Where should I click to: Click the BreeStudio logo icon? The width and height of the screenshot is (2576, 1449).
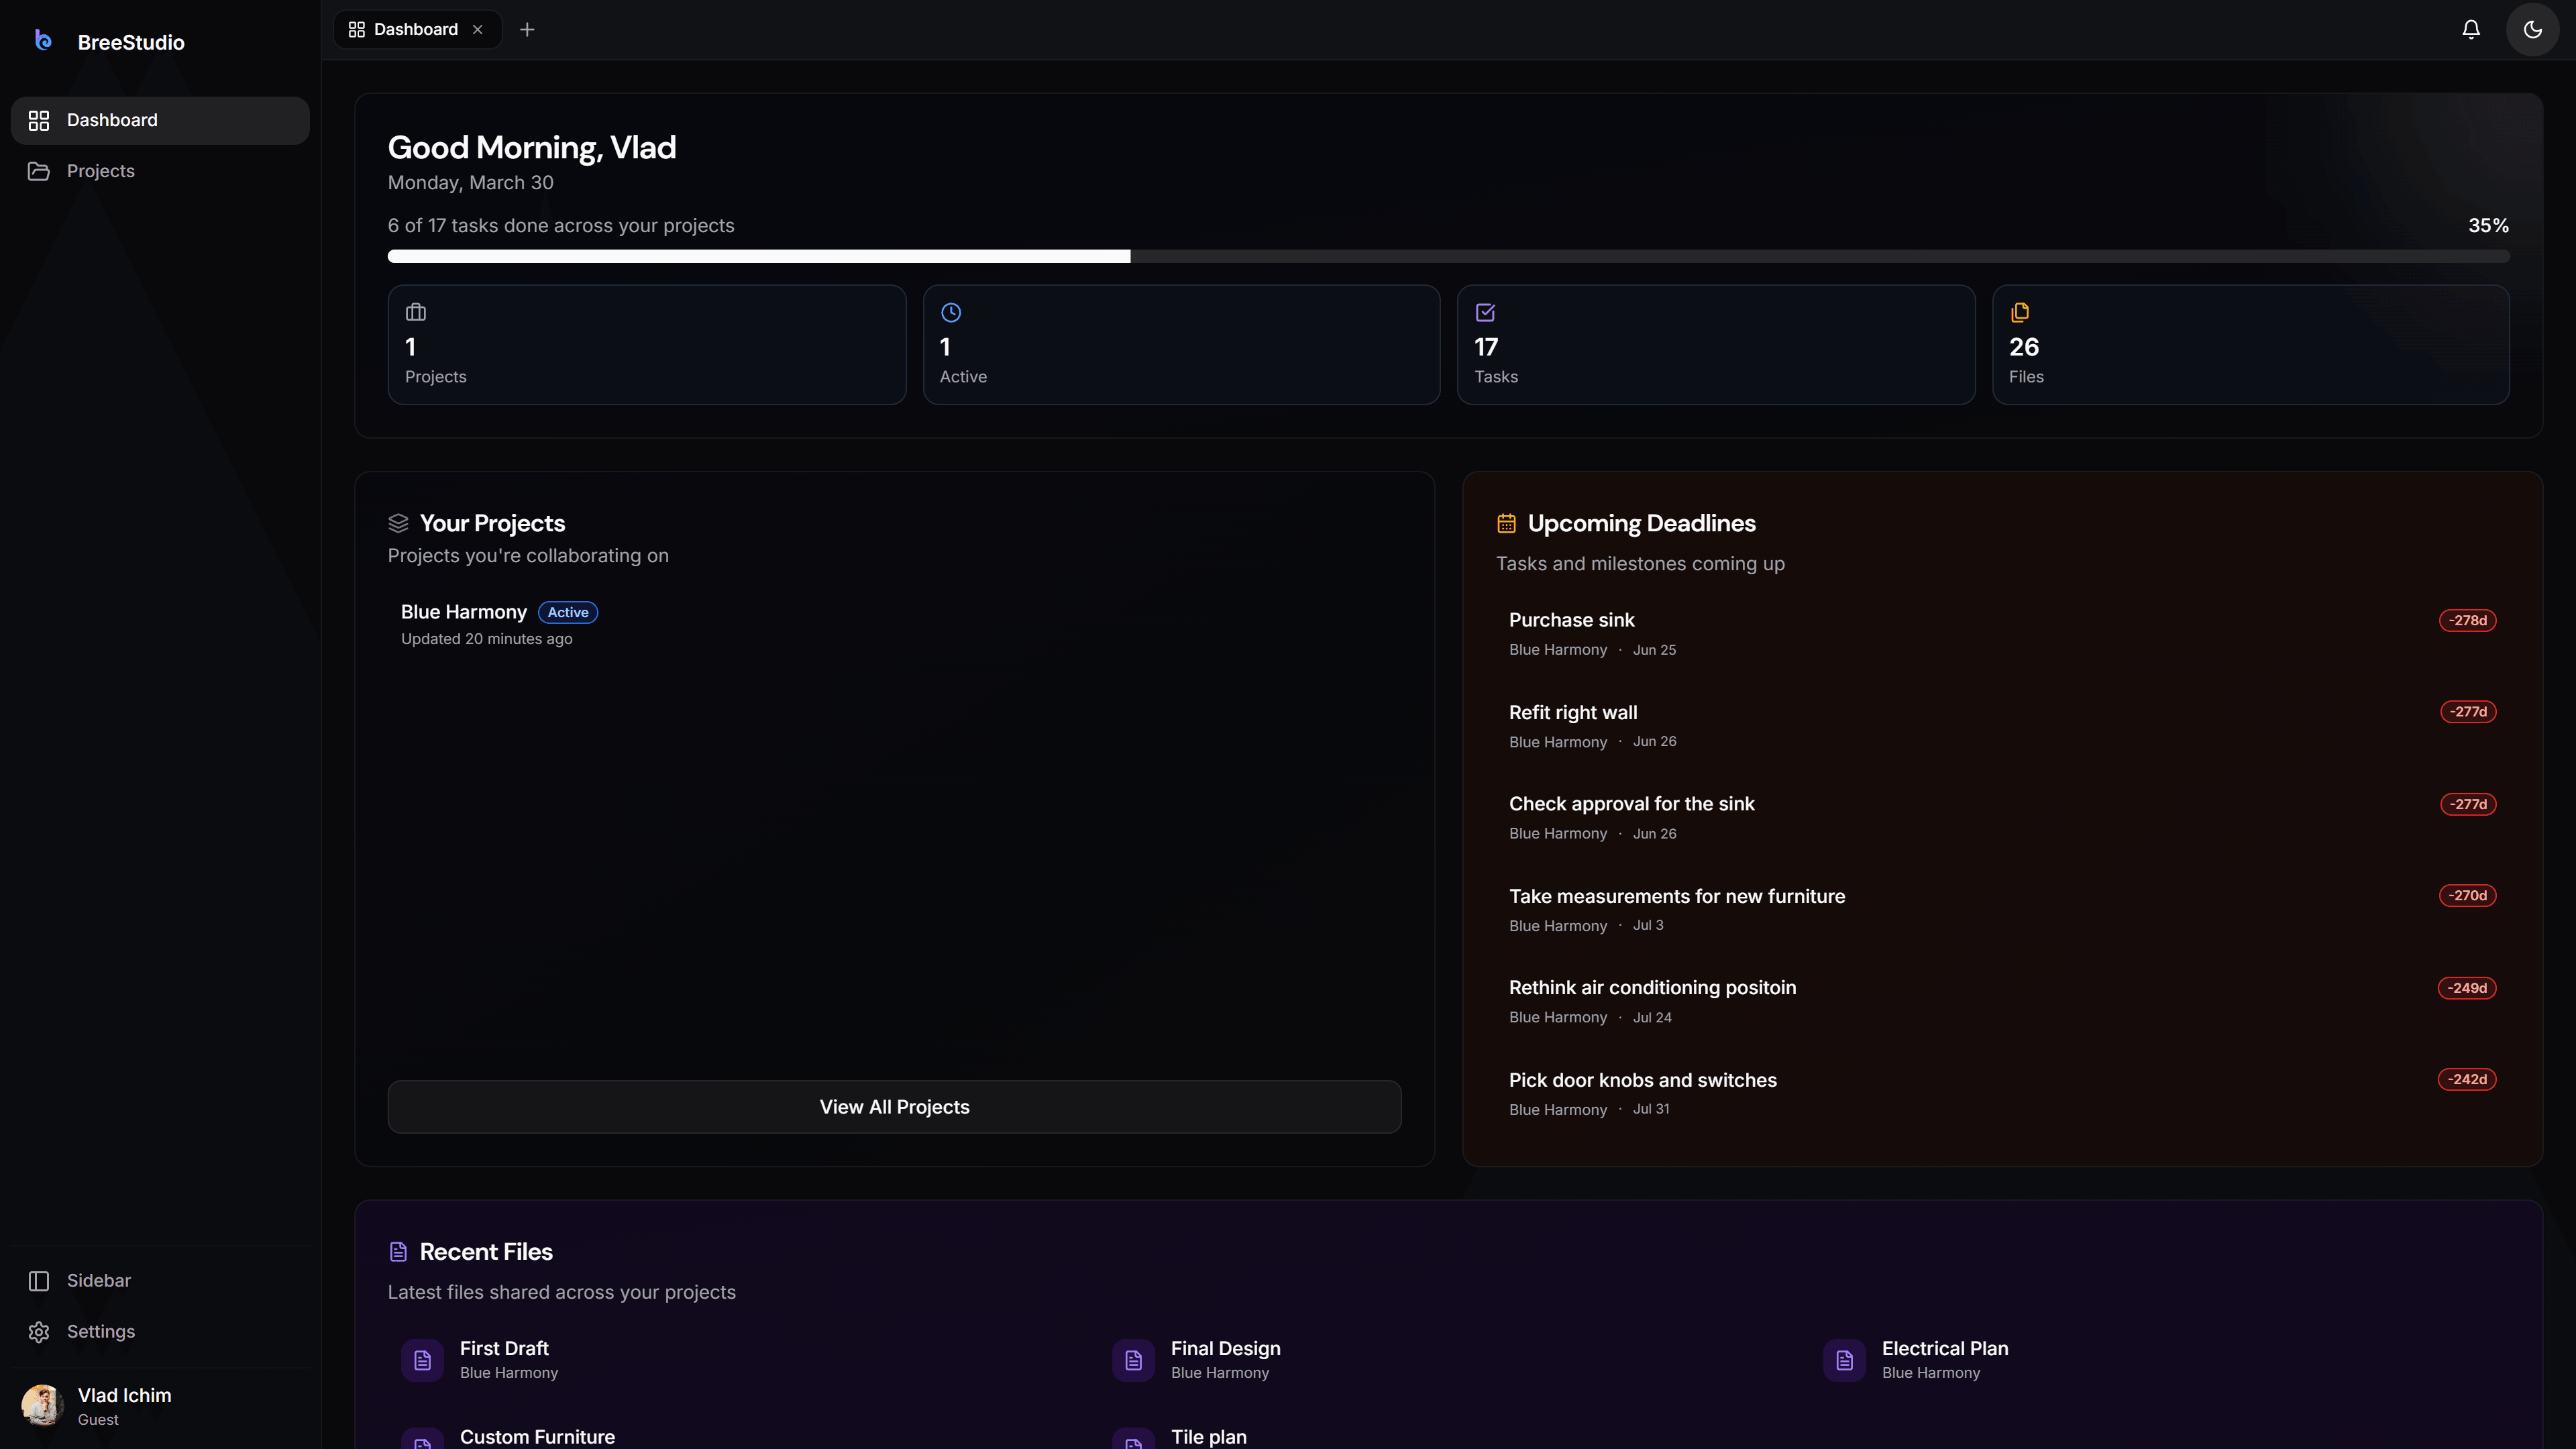pyautogui.click(x=43, y=40)
